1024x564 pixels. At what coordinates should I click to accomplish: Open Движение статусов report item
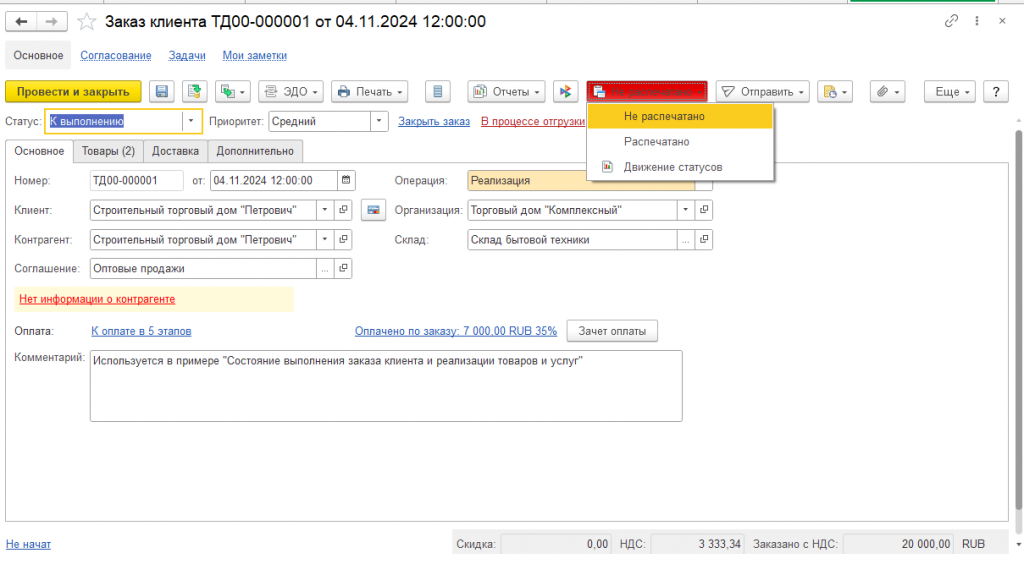point(680,167)
